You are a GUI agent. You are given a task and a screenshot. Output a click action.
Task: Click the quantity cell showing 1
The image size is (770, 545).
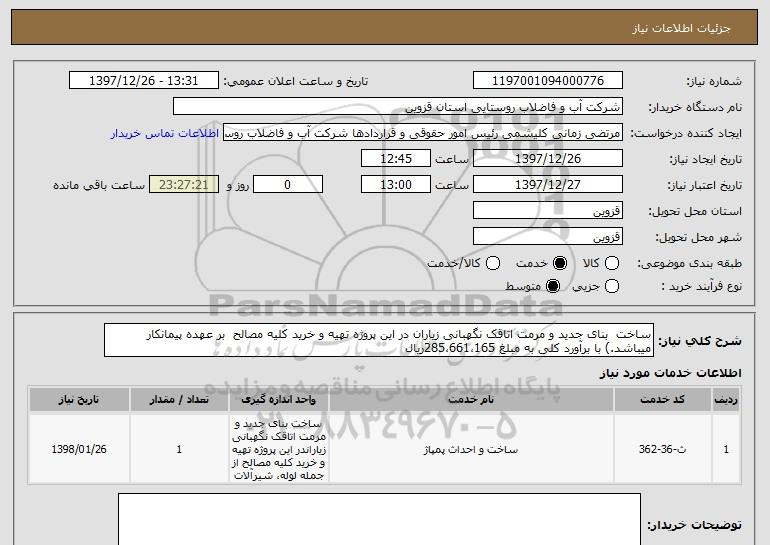[179, 449]
